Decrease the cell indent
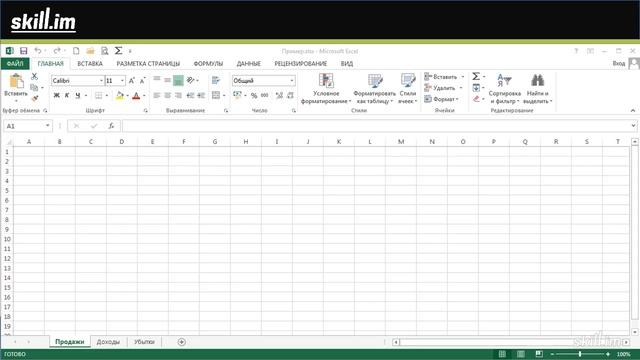 click(x=190, y=95)
